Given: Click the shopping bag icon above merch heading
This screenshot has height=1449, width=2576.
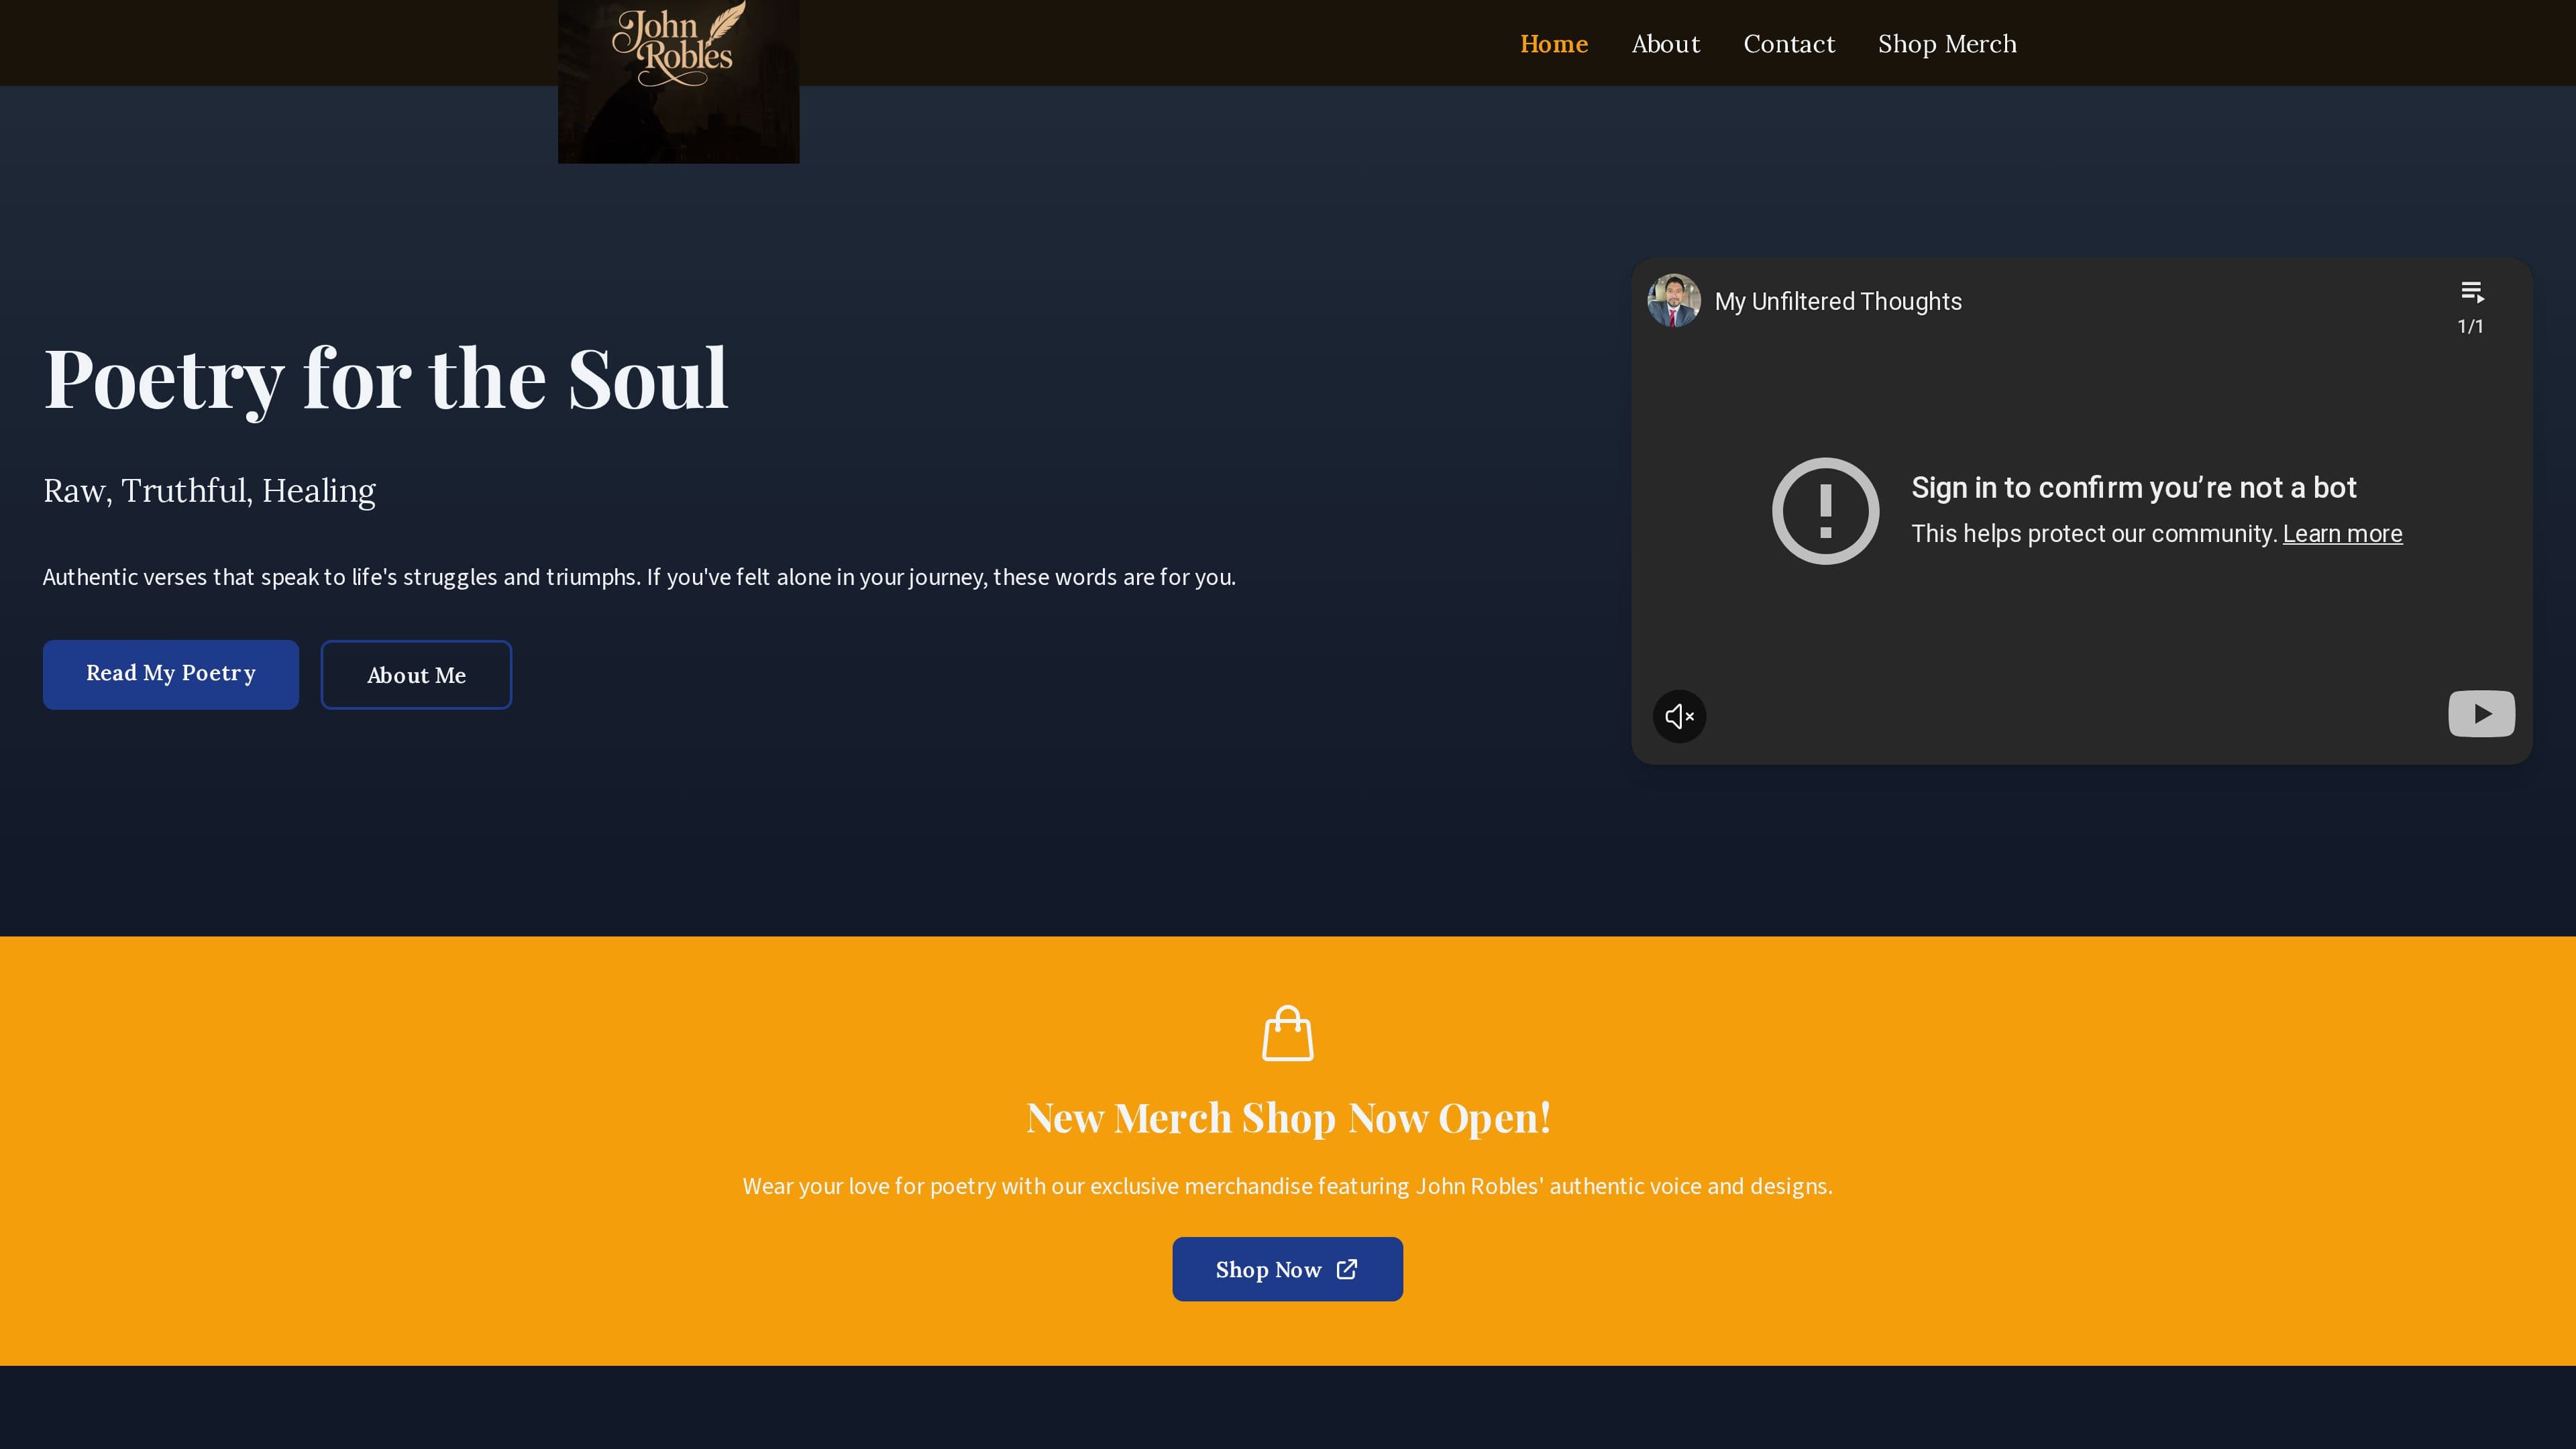Looking at the screenshot, I should click(1287, 1033).
